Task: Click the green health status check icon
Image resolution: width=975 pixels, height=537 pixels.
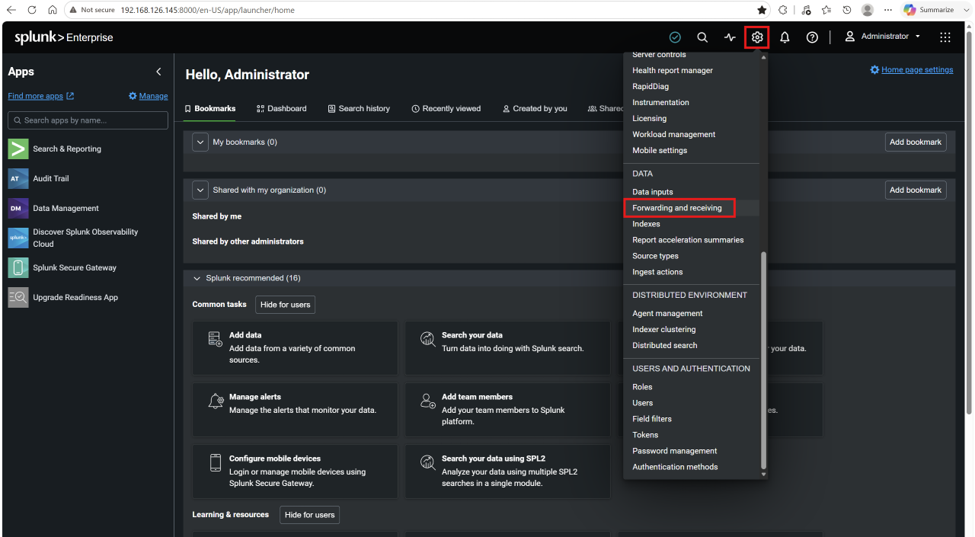Action: point(675,37)
